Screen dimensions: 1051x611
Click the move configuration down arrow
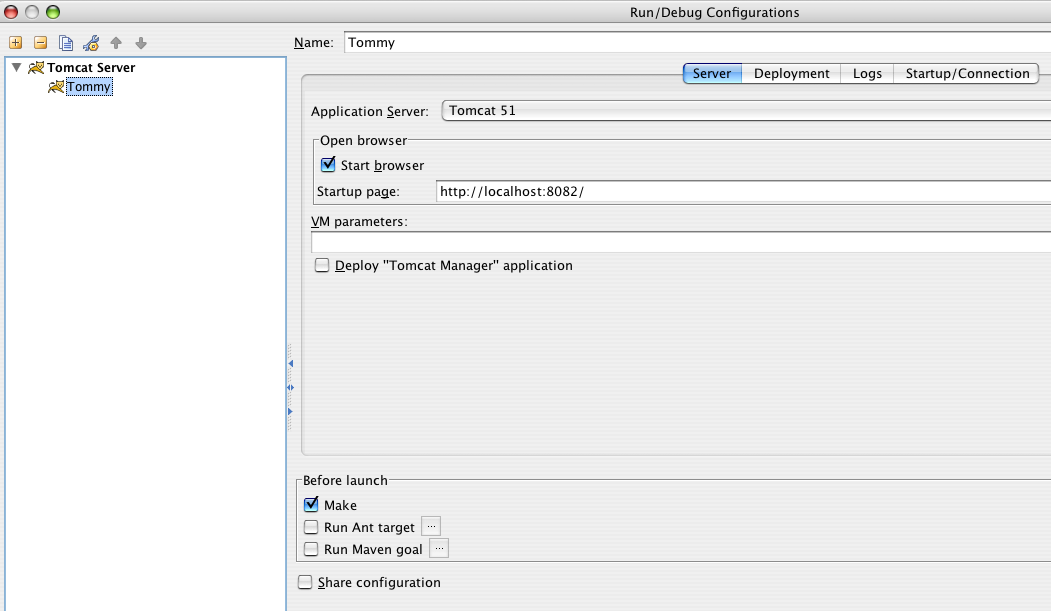tap(141, 43)
